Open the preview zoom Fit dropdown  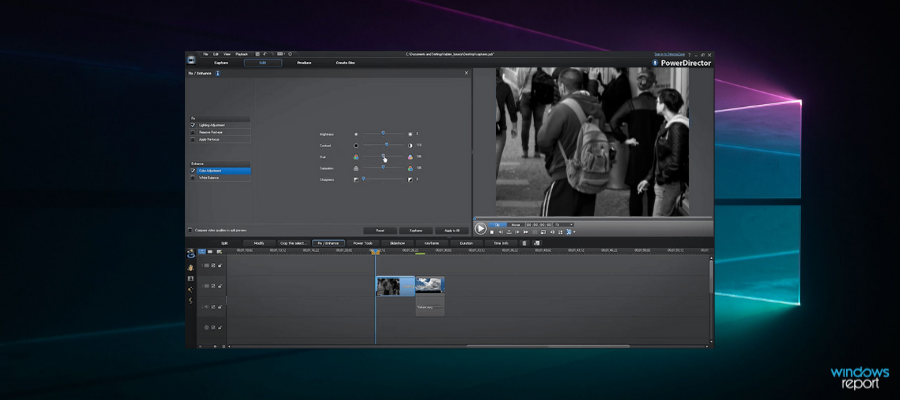pyautogui.click(x=563, y=224)
